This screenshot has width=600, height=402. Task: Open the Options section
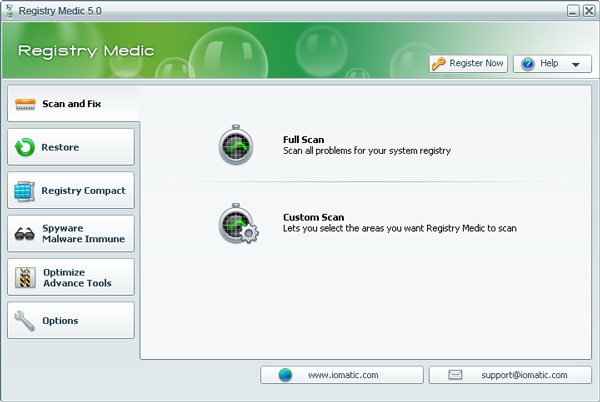point(71,320)
